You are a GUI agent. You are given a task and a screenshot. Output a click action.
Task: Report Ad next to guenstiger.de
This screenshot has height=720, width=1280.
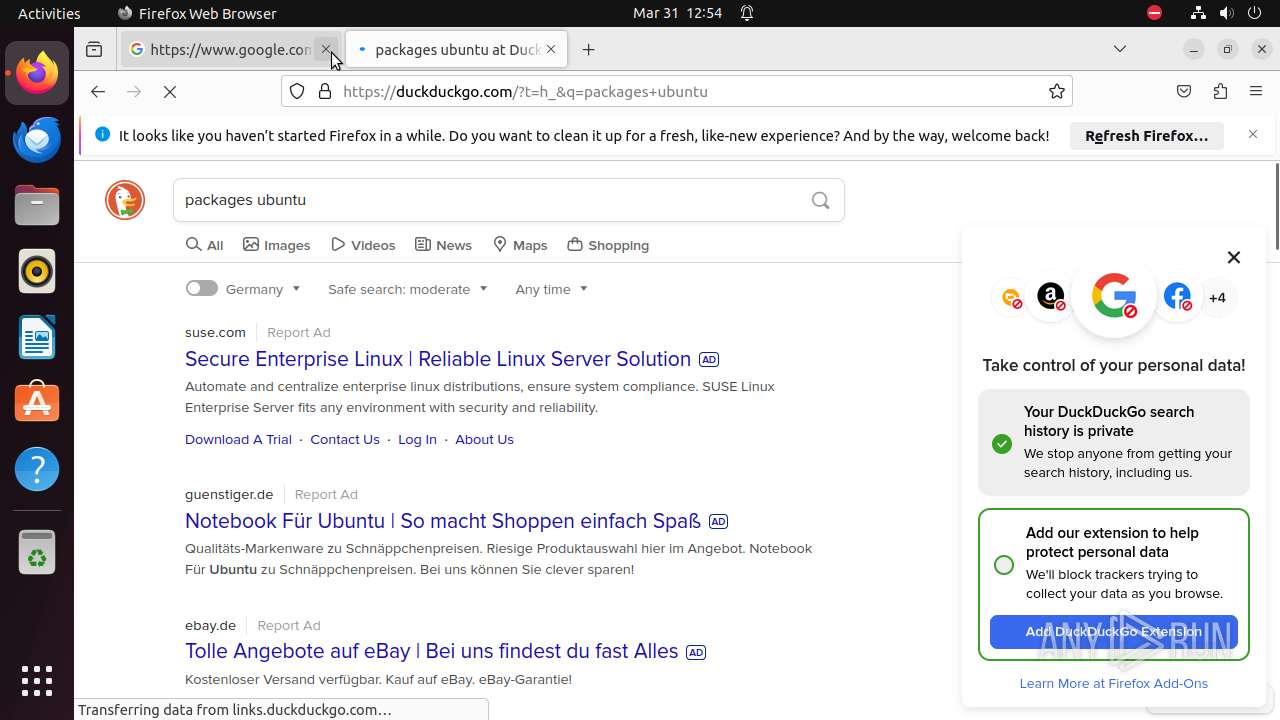326,494
